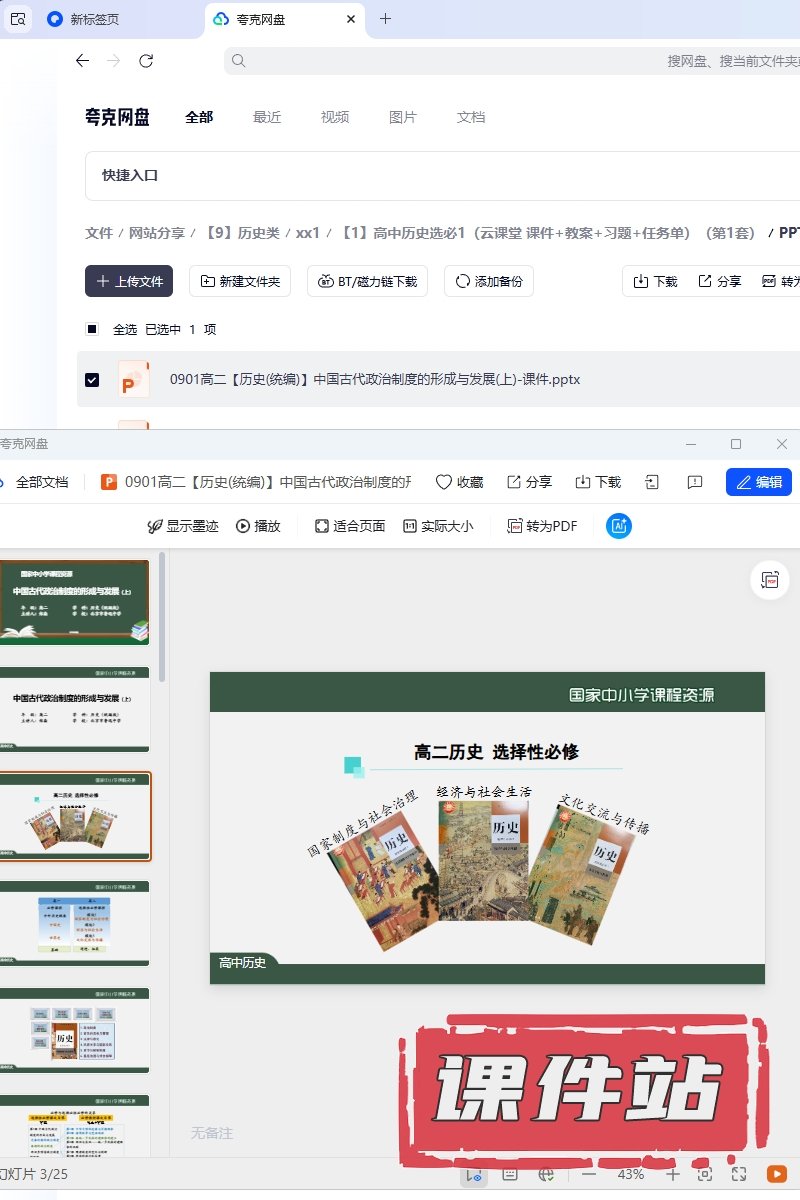Click the AI assistant icon in the viewer toolbar

pyautogui.click(x=619, y=526)
